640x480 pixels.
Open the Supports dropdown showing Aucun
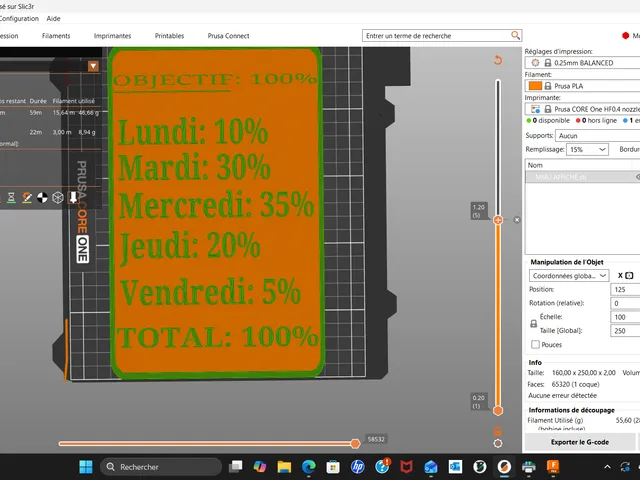(x=598, y=136)
